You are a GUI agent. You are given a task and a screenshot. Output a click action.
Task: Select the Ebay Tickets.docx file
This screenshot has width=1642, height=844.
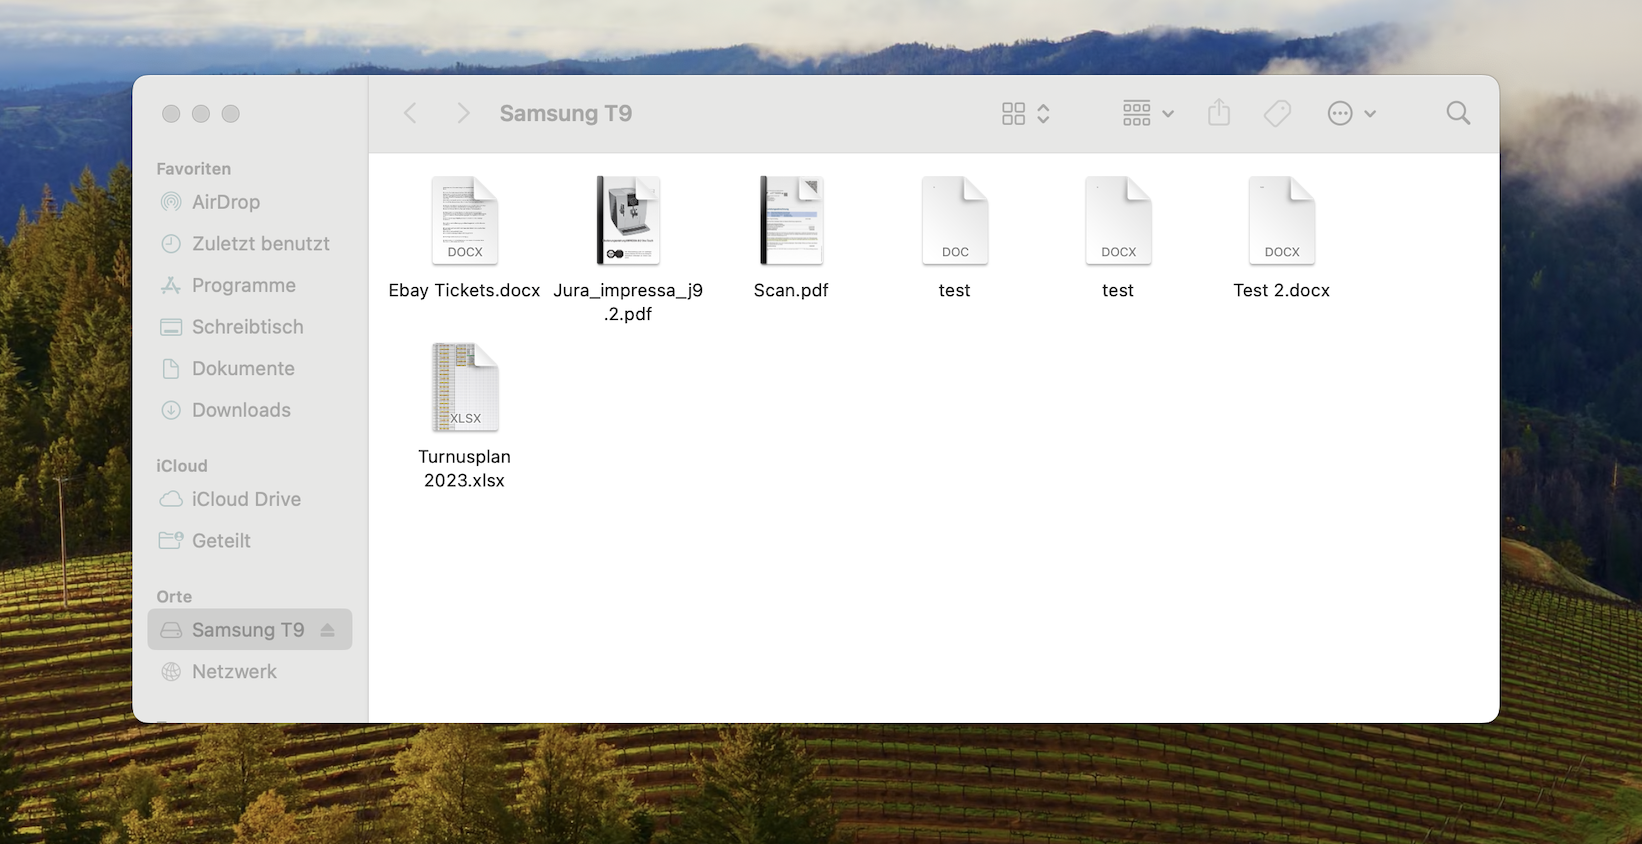464,238
